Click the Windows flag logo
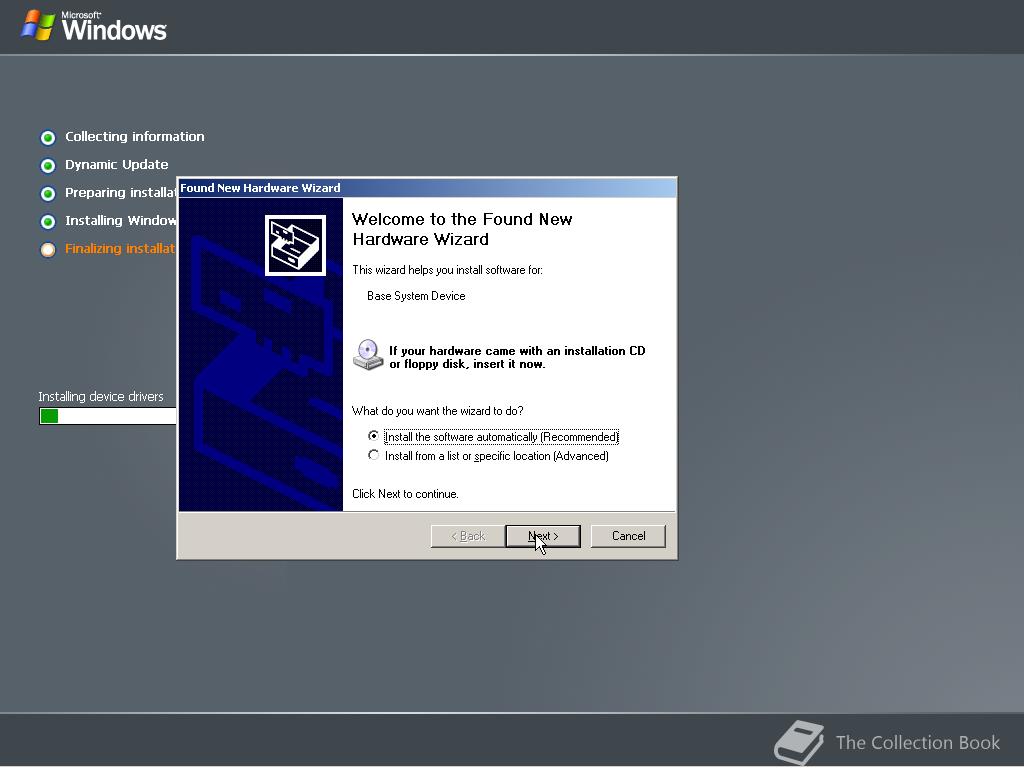Image resolution: width=1024 pixels, height=768 pixels. click(37, 26)
